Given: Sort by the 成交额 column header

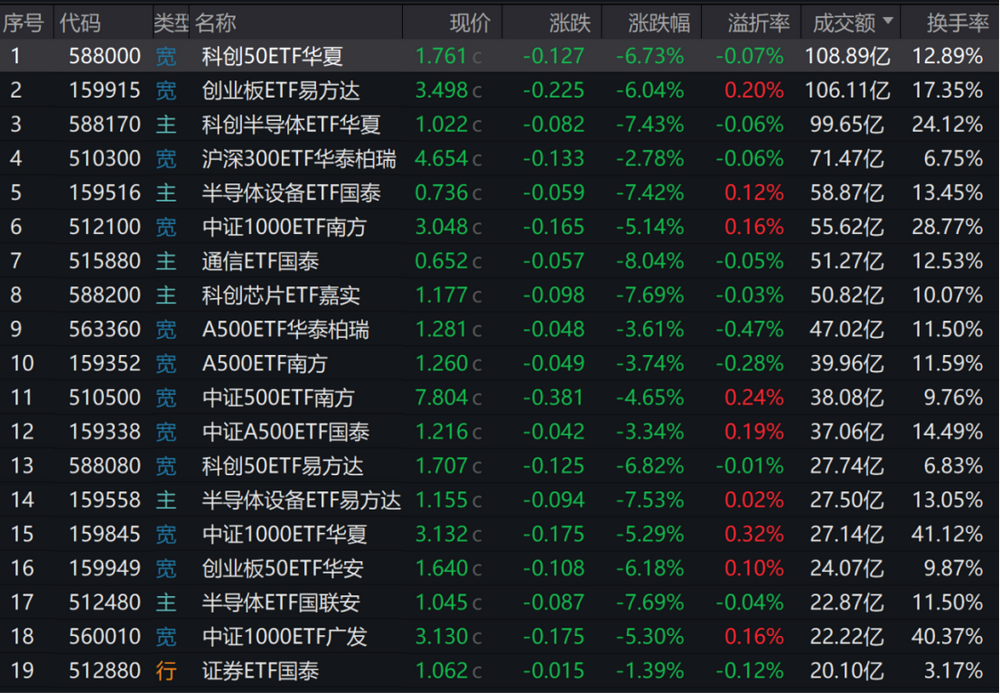Looking at the screenshot, I should (x=852, y=23).
